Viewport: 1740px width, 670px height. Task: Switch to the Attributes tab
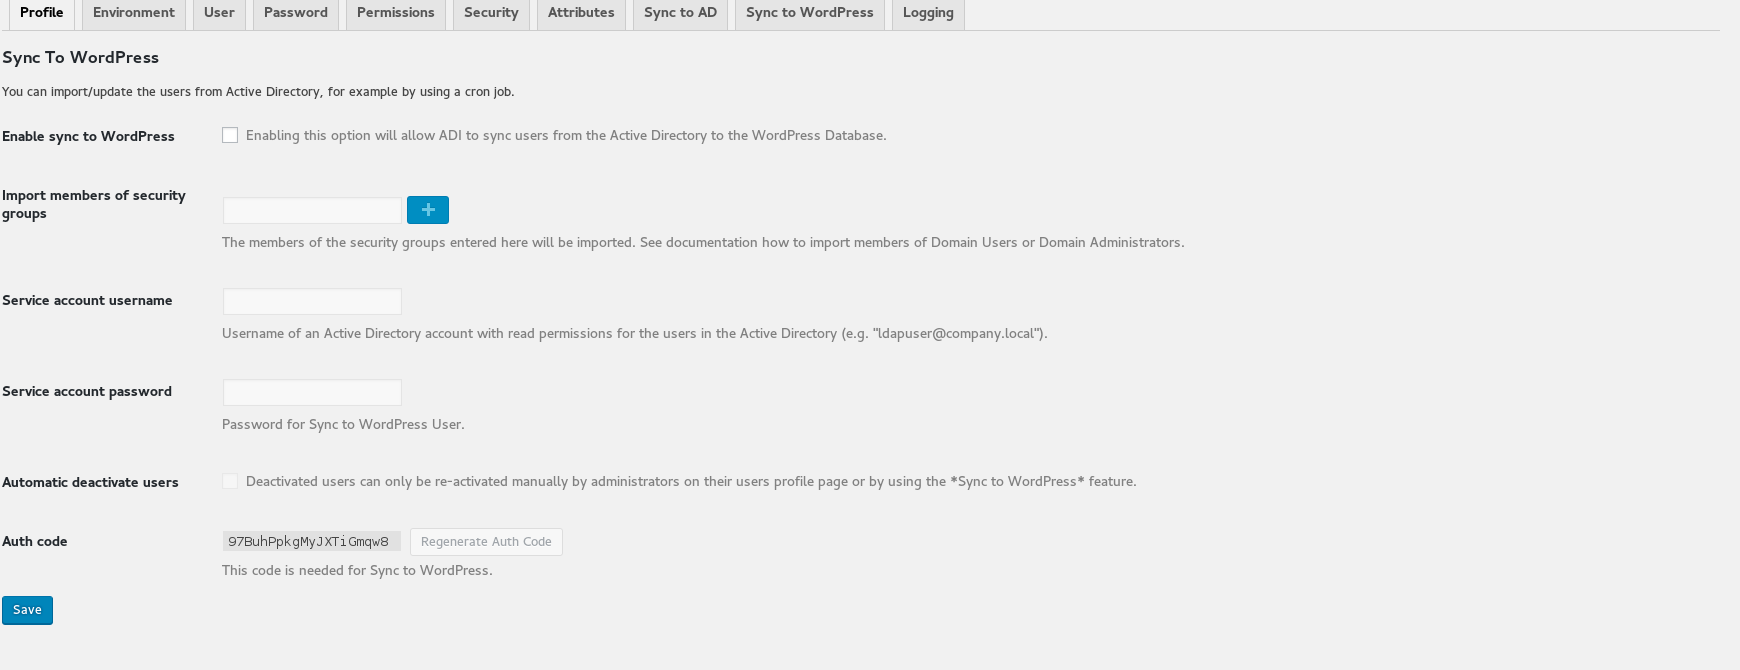581,13
